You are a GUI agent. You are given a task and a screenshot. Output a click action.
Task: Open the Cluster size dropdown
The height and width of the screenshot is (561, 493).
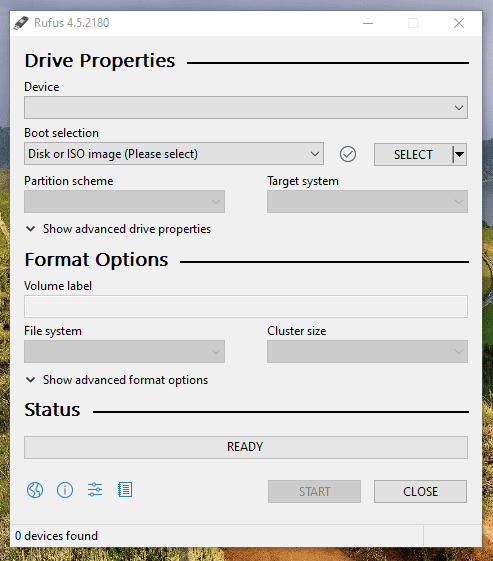tap(367, 351)
